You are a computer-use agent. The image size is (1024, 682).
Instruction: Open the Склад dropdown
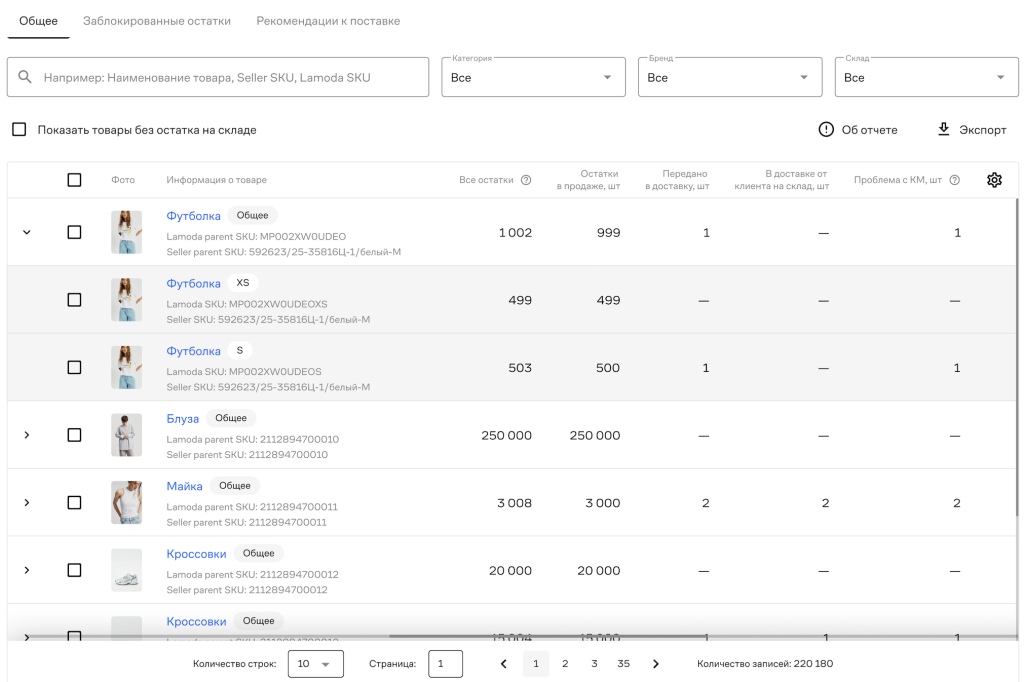pos(927,77)
